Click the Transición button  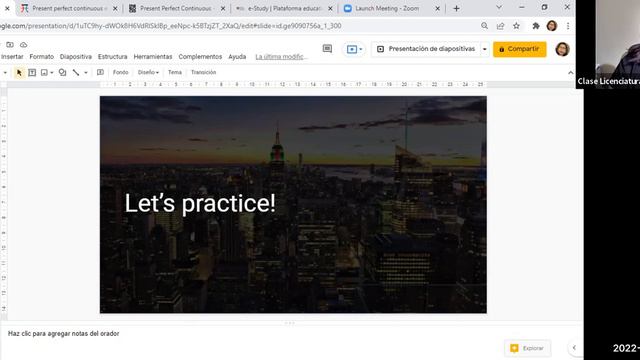tap(203, 72)
